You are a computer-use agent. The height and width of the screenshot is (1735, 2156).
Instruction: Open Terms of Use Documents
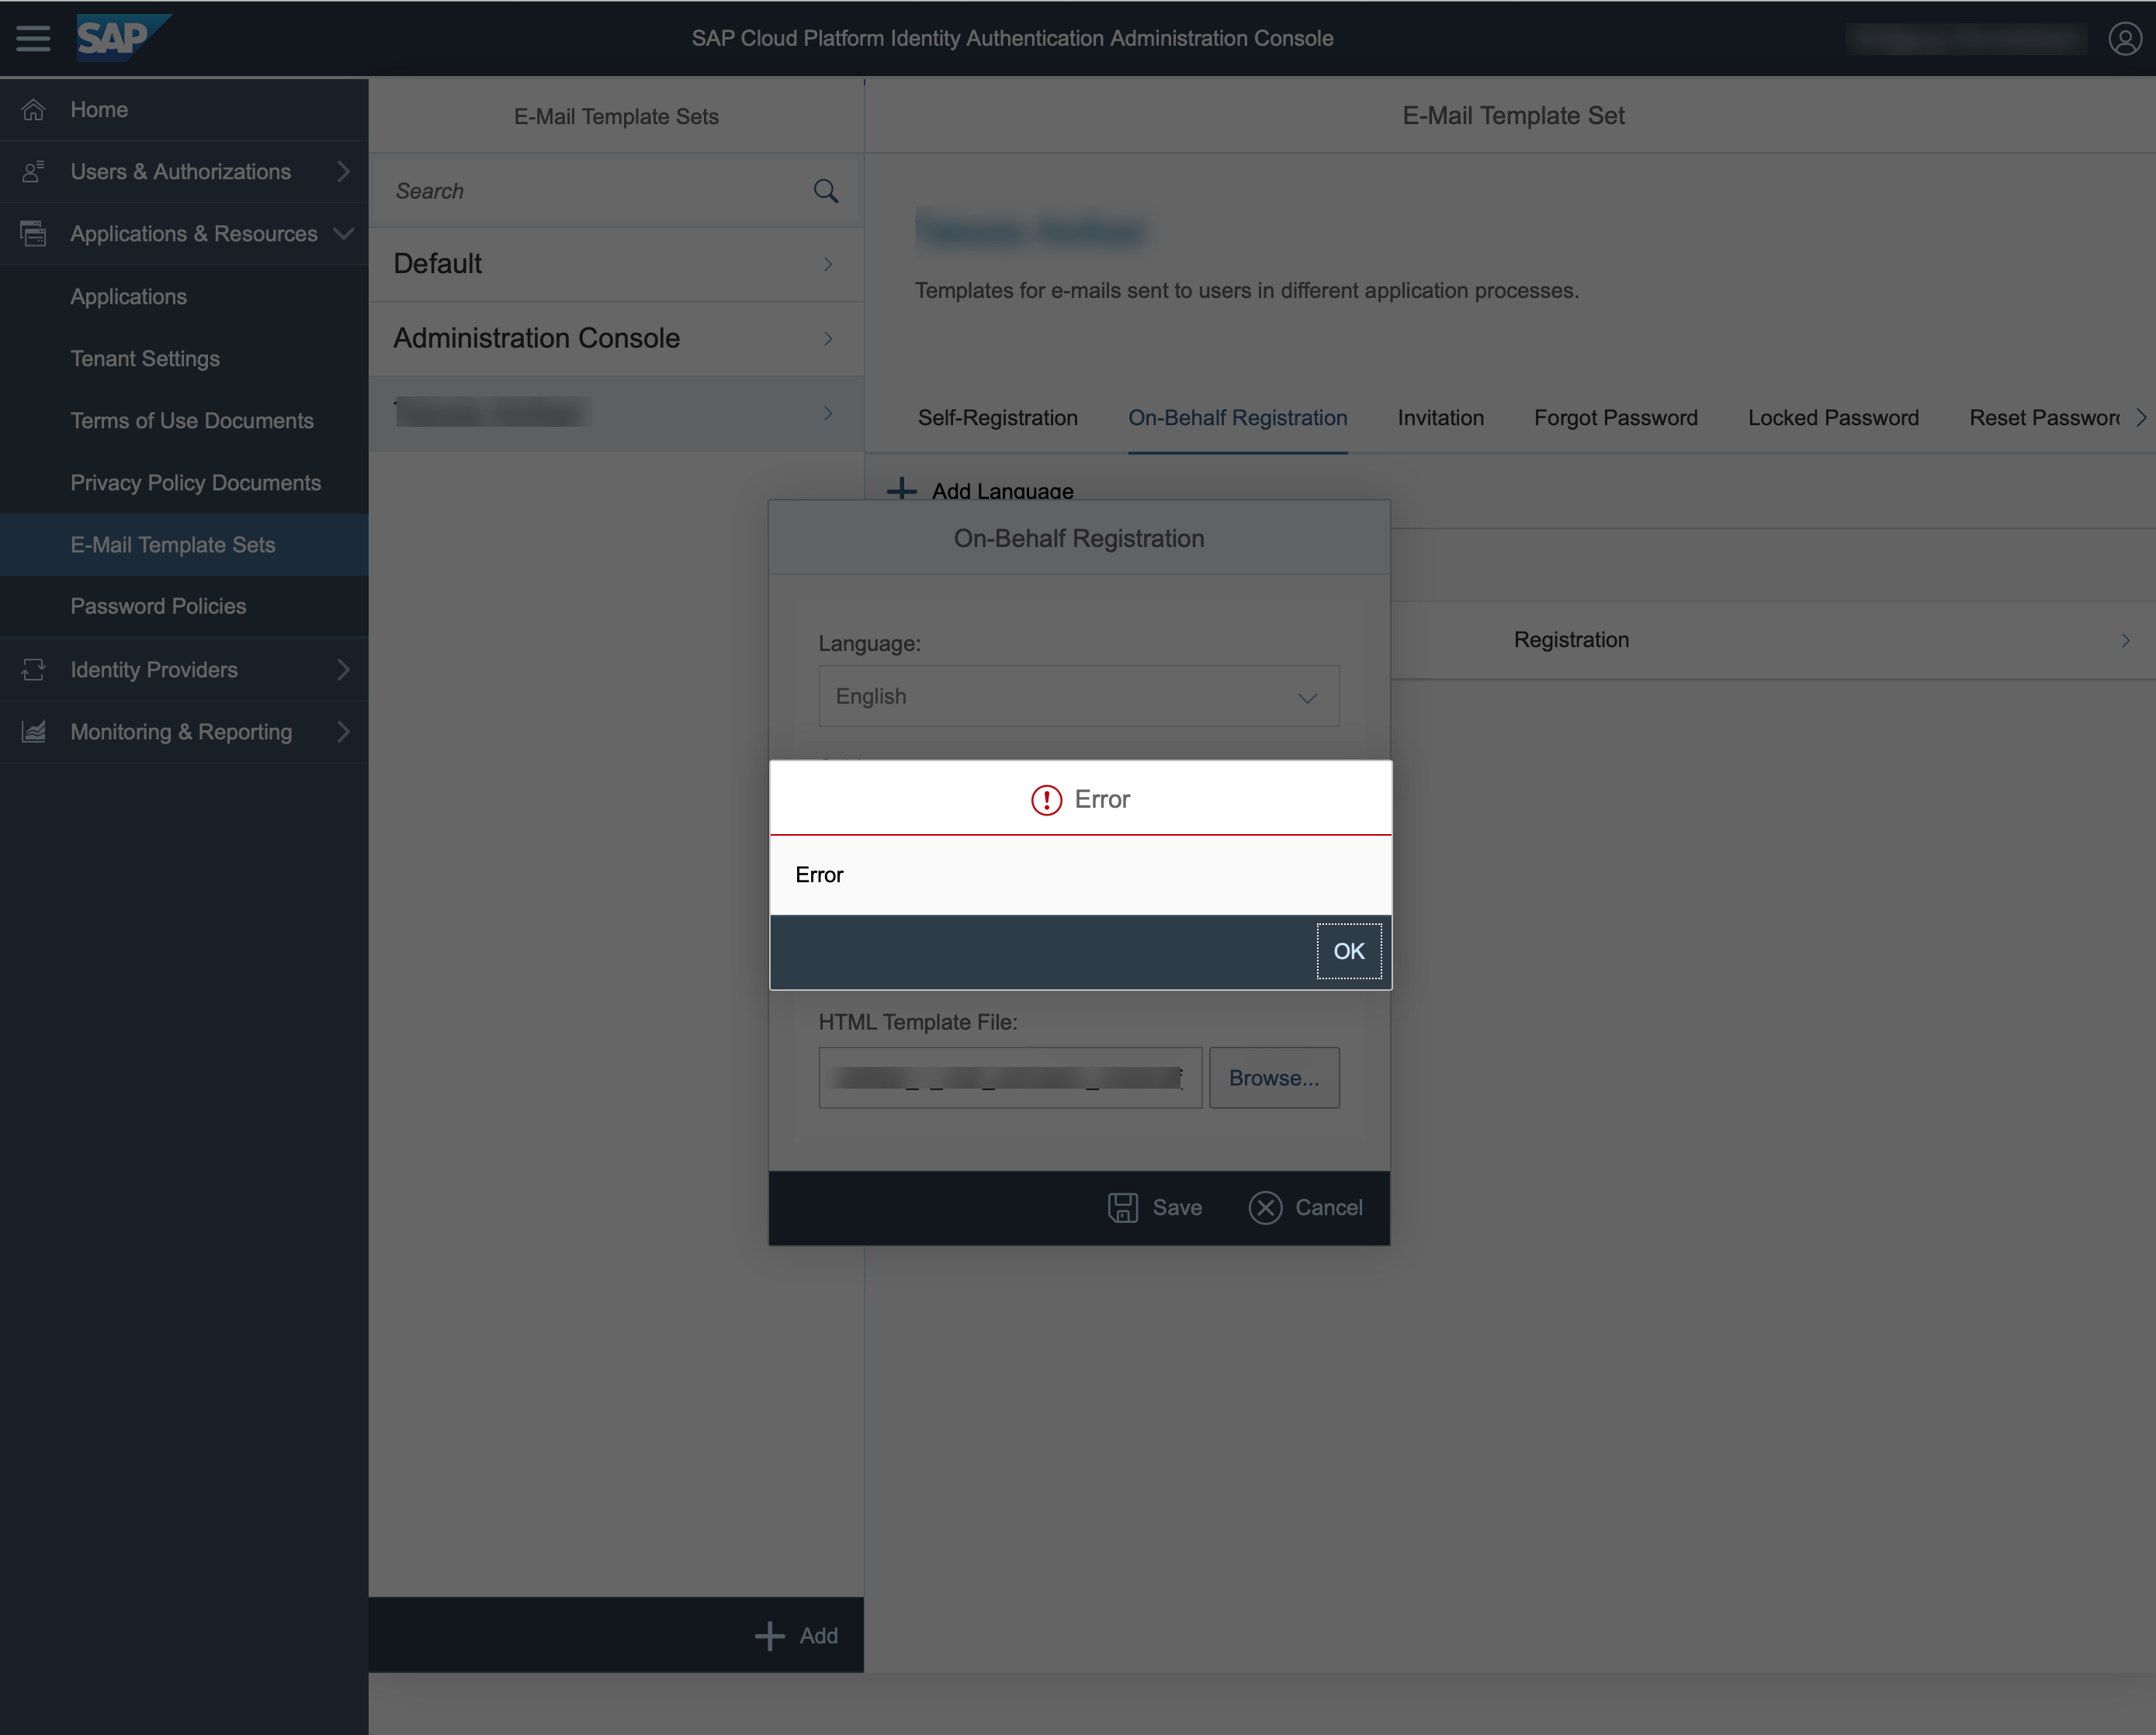(x=184, y=421)
